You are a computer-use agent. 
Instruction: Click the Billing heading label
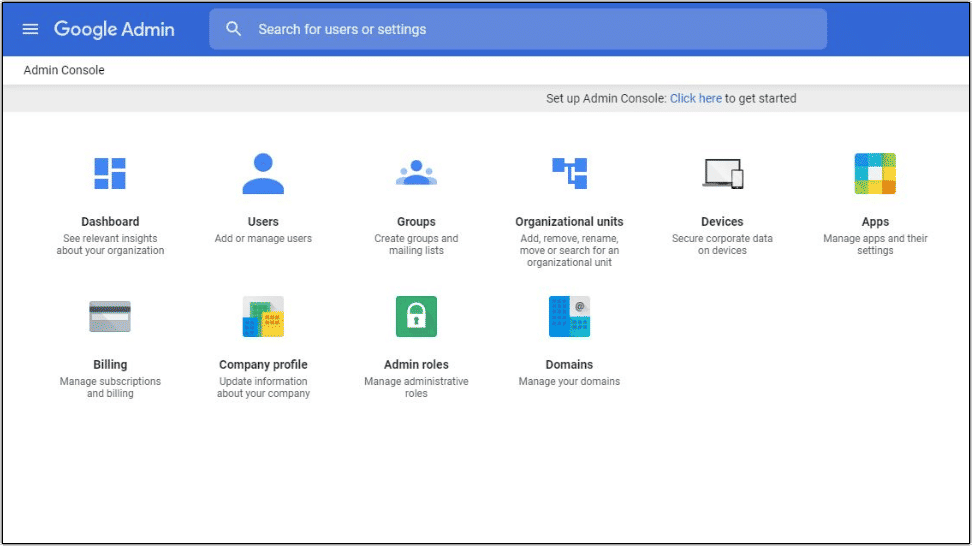110,364
